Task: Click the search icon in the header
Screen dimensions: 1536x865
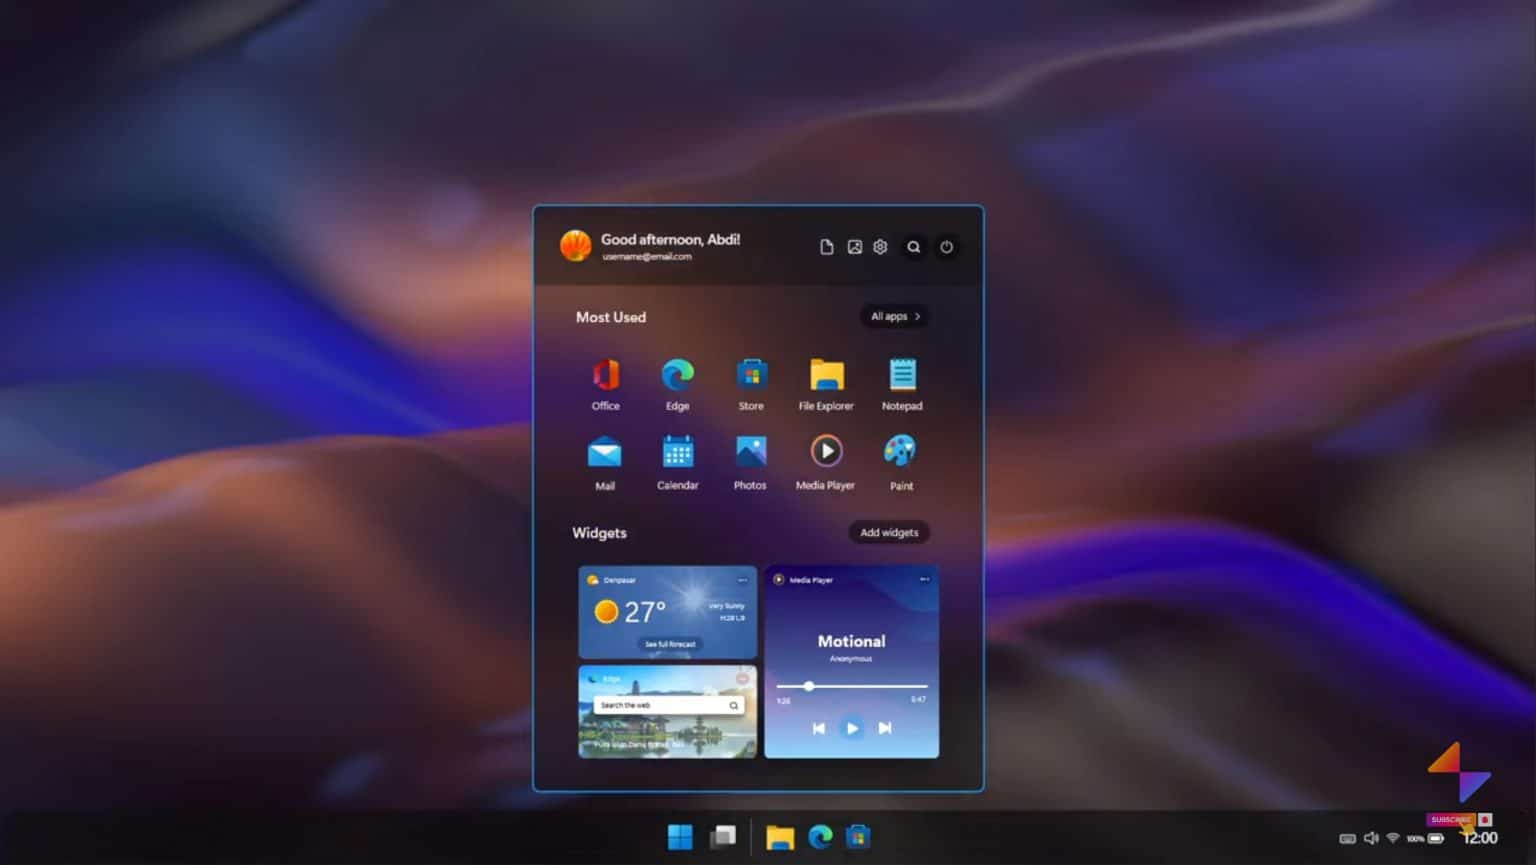Action: (x=914, y=246)
